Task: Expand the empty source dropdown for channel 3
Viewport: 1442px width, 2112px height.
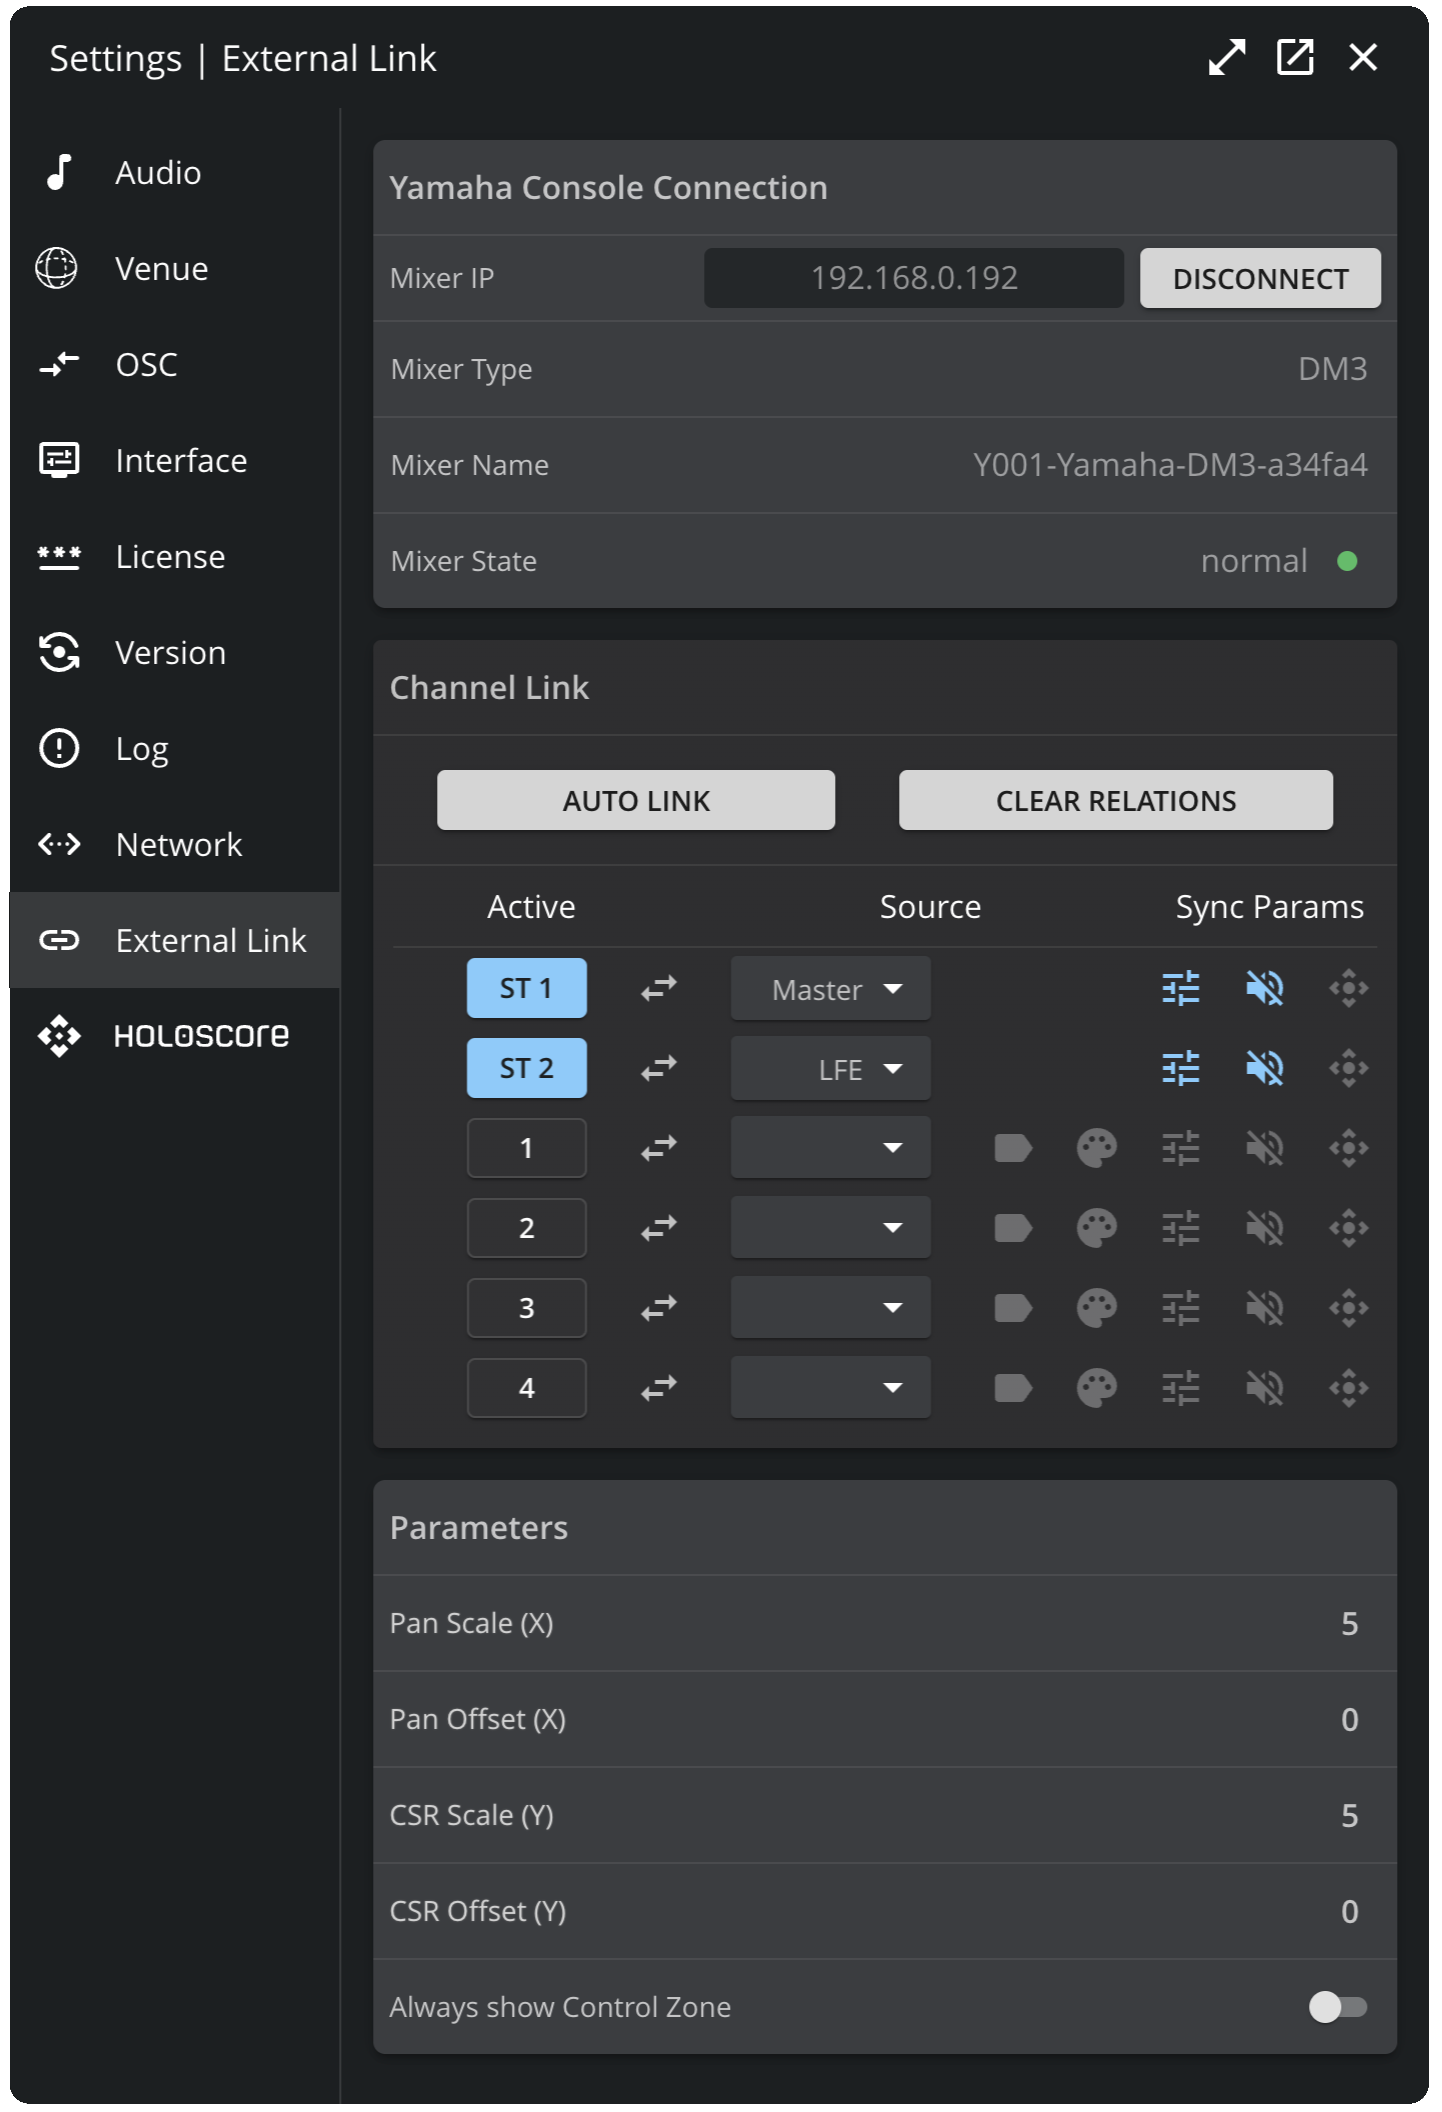Action: [830, 1308]
